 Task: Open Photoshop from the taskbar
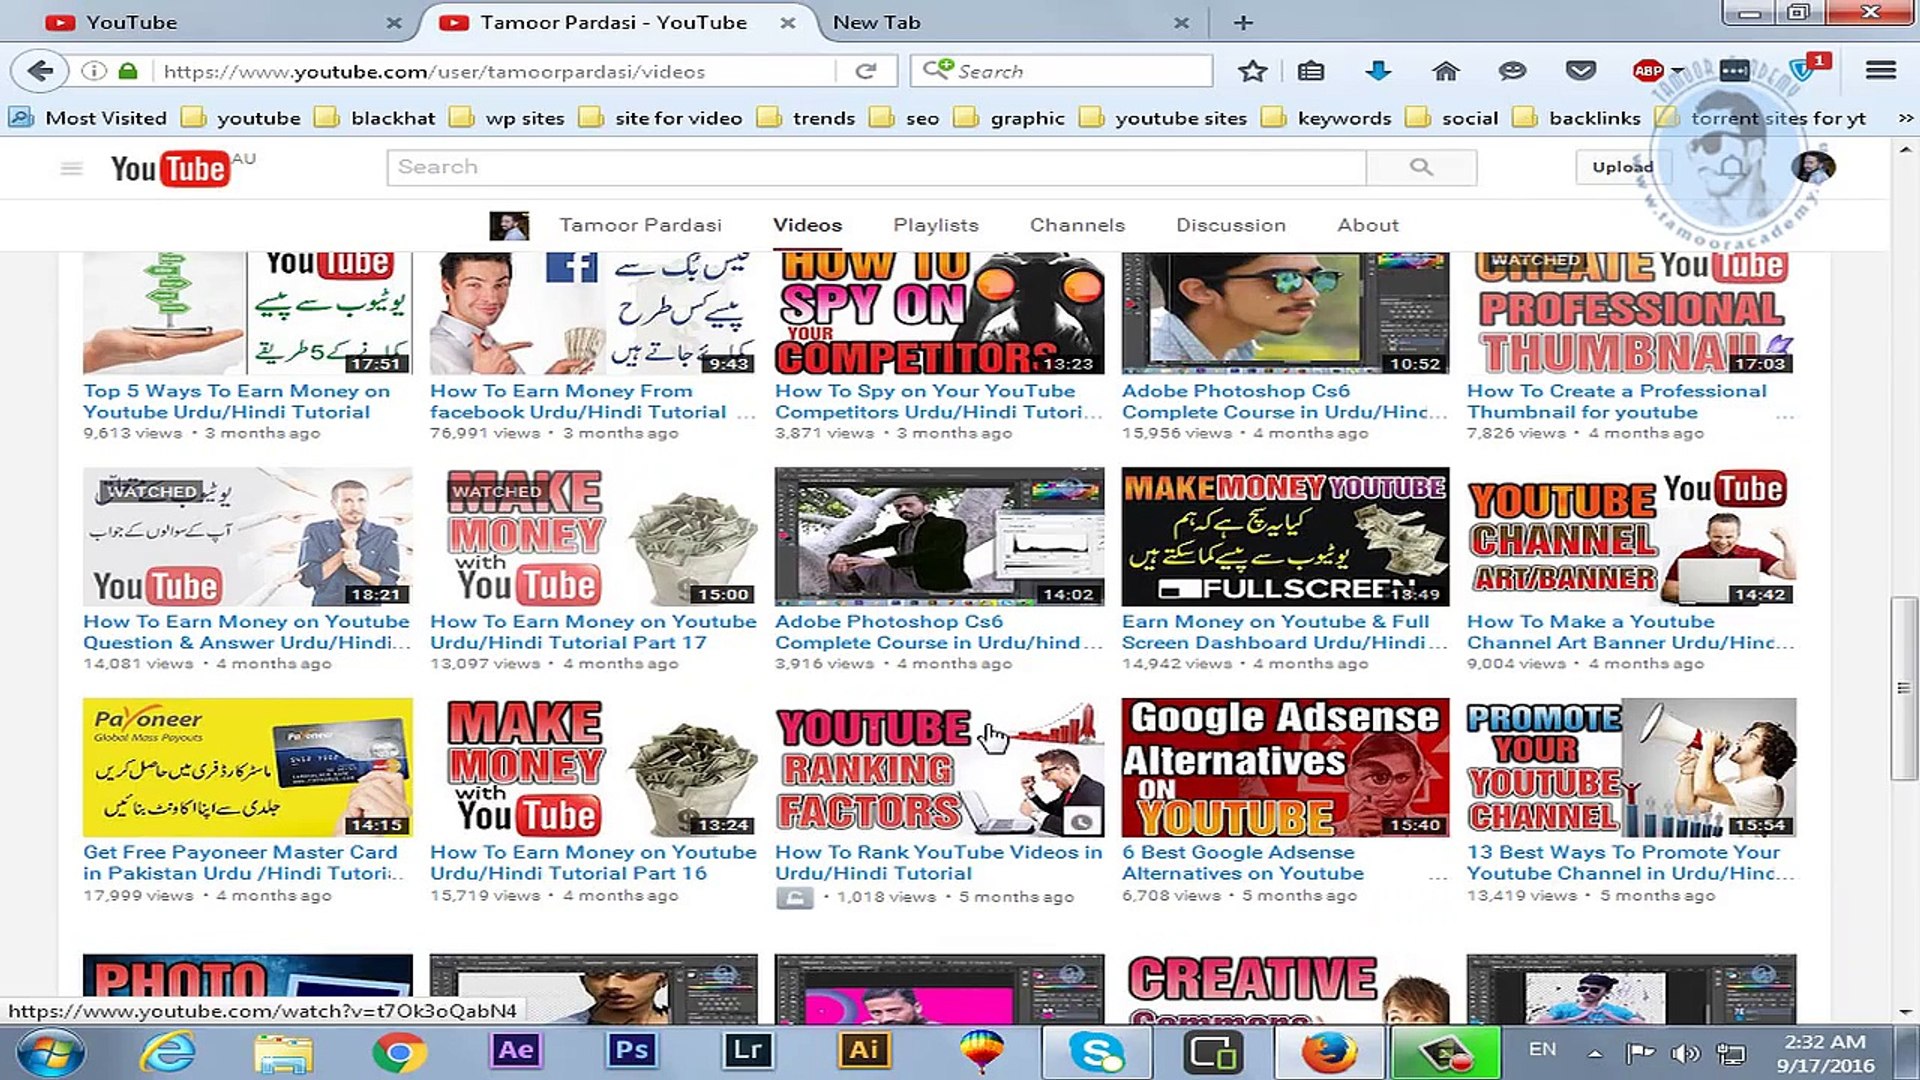631,1050
